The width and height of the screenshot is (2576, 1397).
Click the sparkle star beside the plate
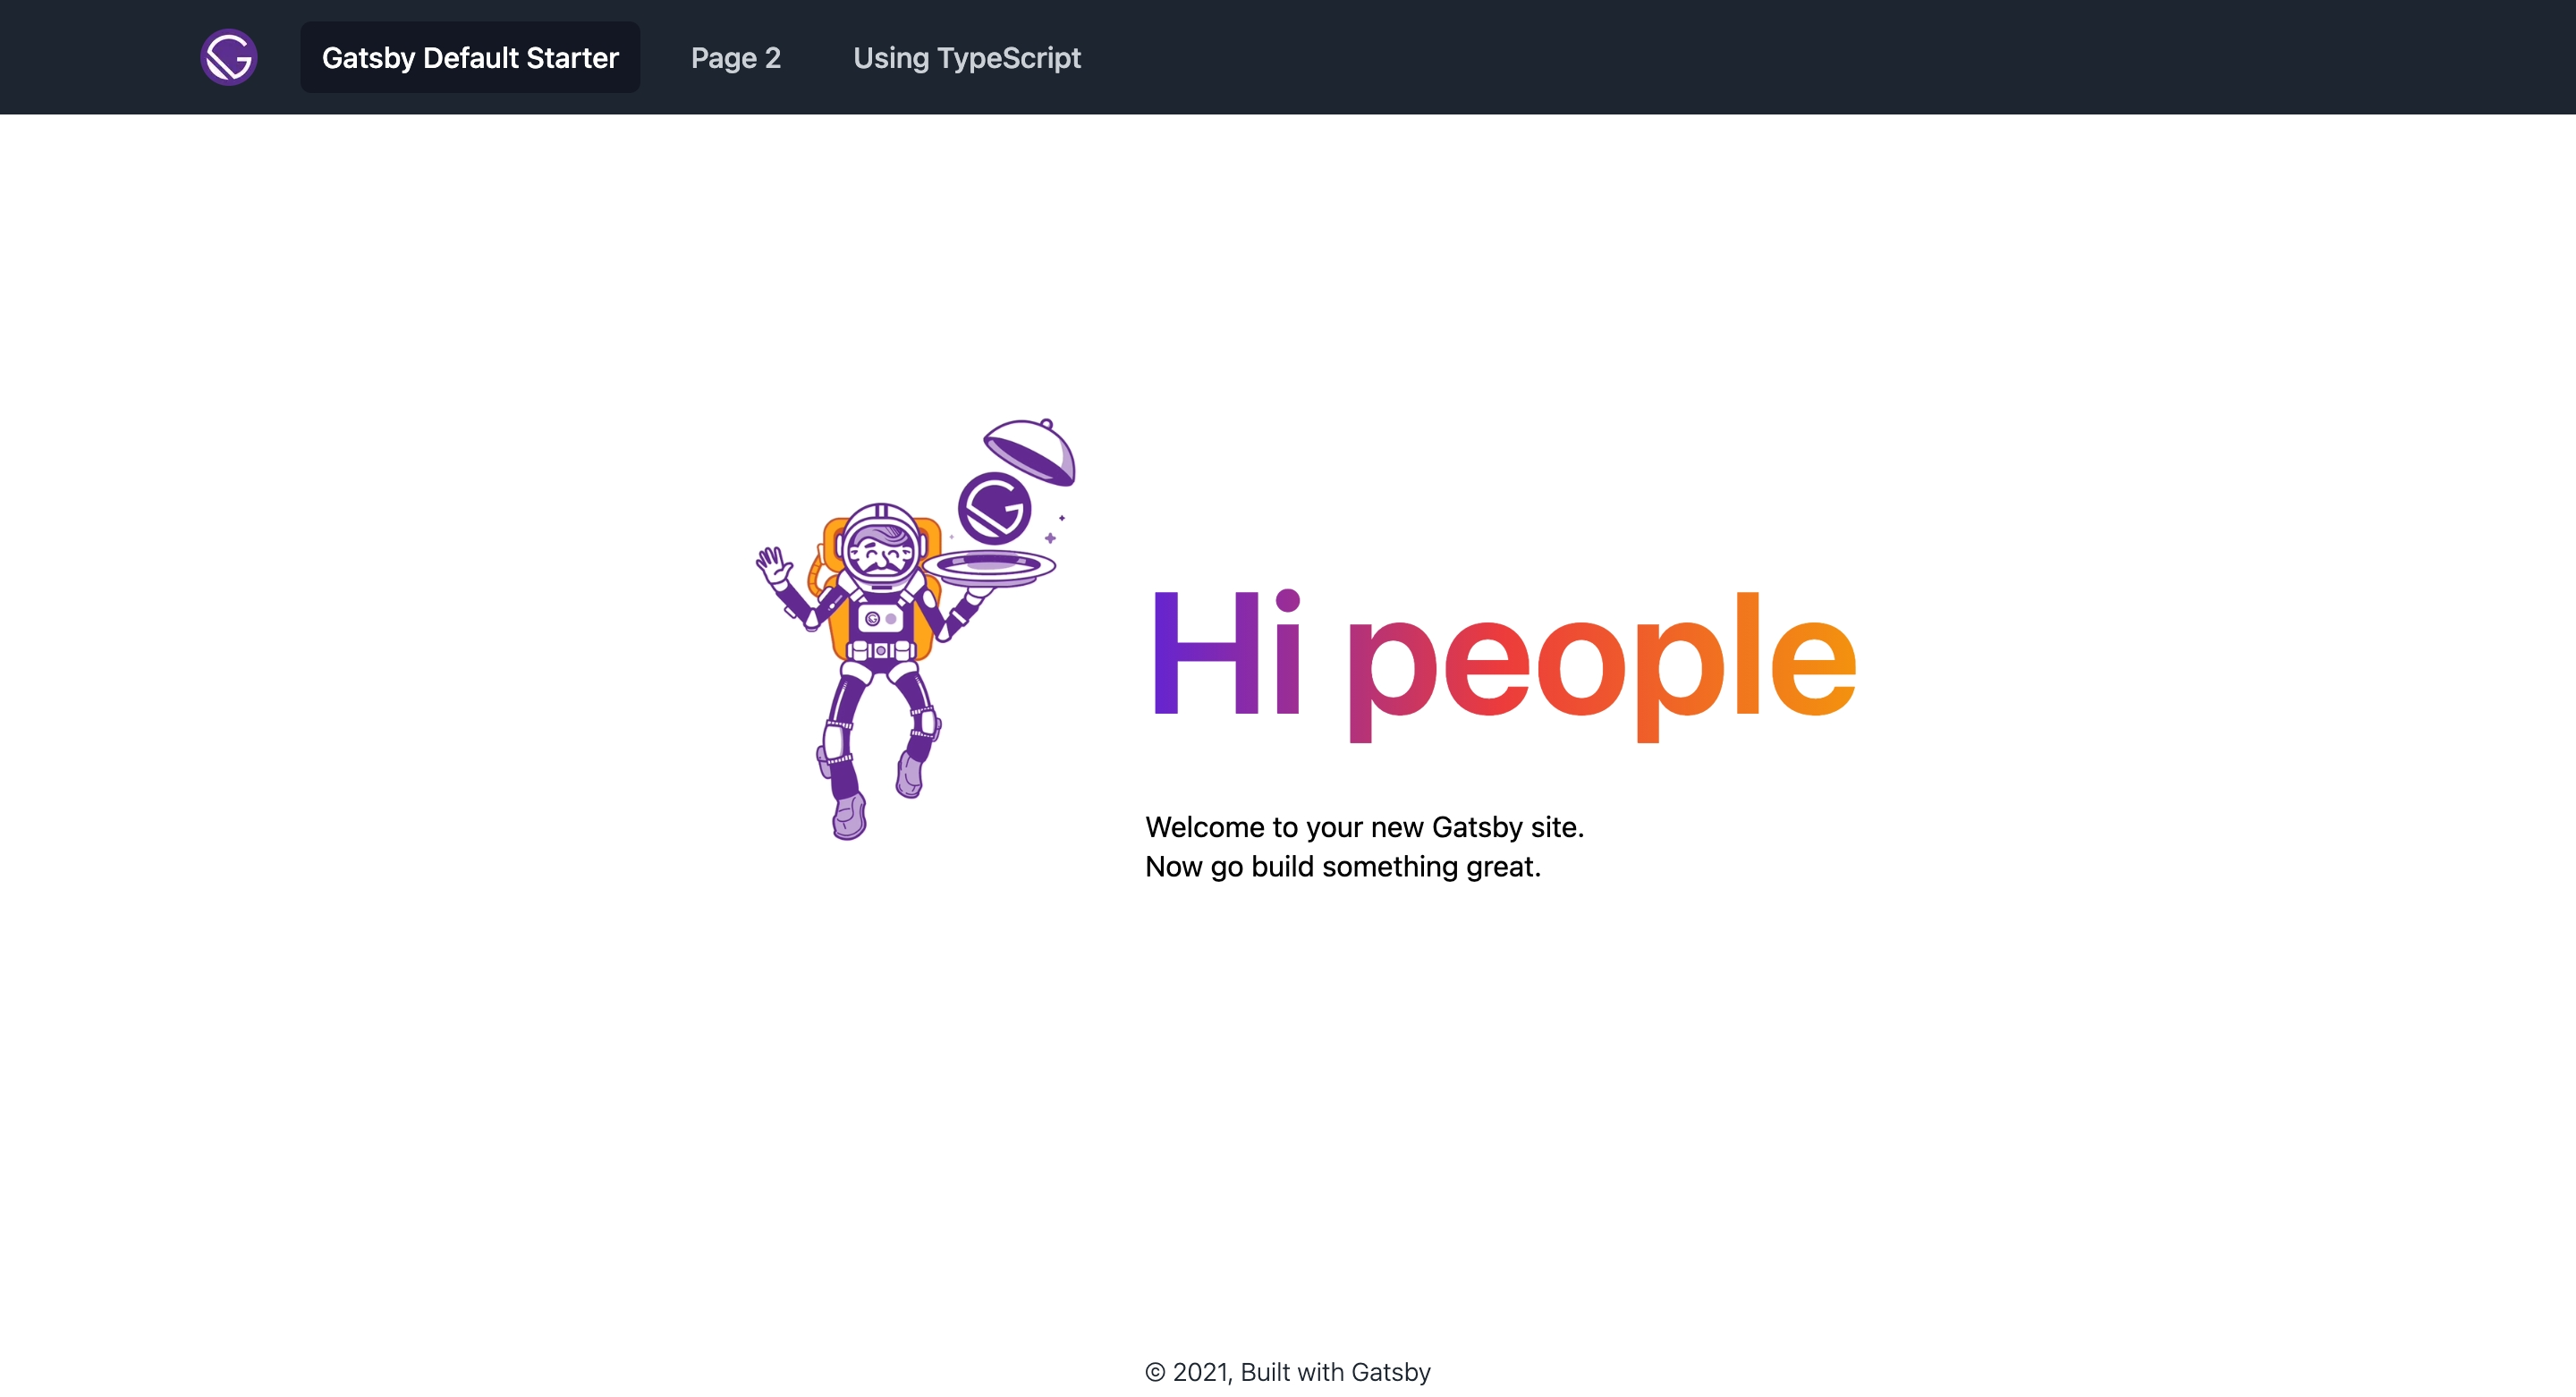1050,538
